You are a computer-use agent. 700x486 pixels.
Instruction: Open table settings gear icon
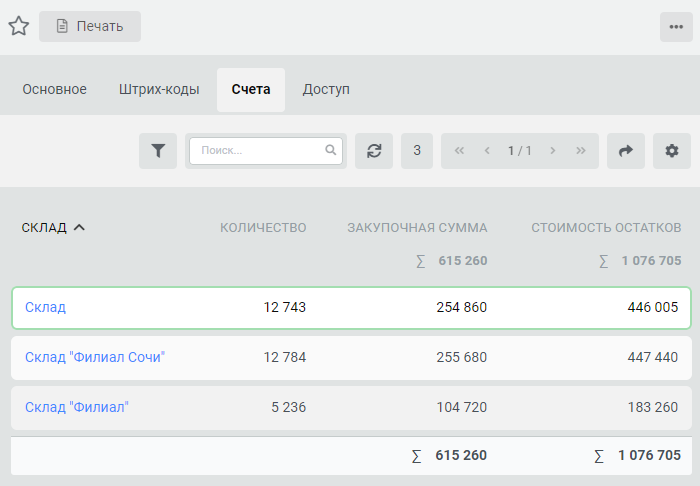pyautogui.click(x=672, y=151)
